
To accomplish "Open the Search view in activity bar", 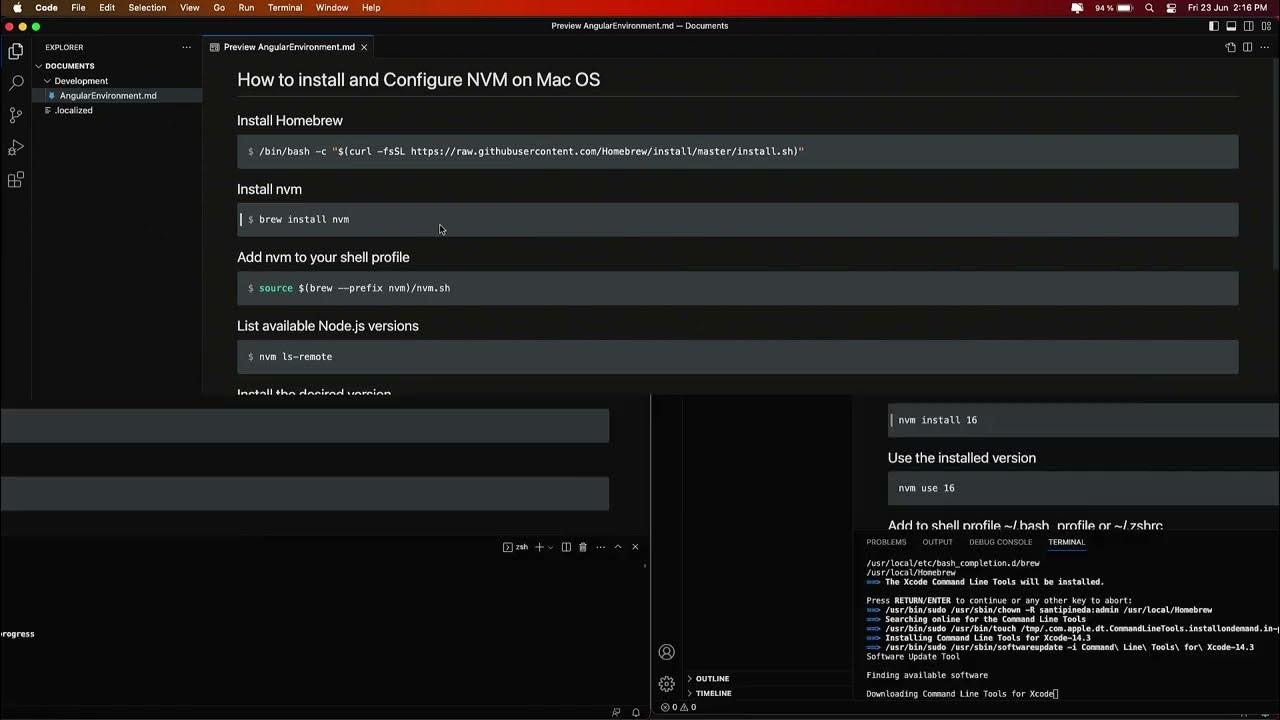I will [x=16, y=83].
